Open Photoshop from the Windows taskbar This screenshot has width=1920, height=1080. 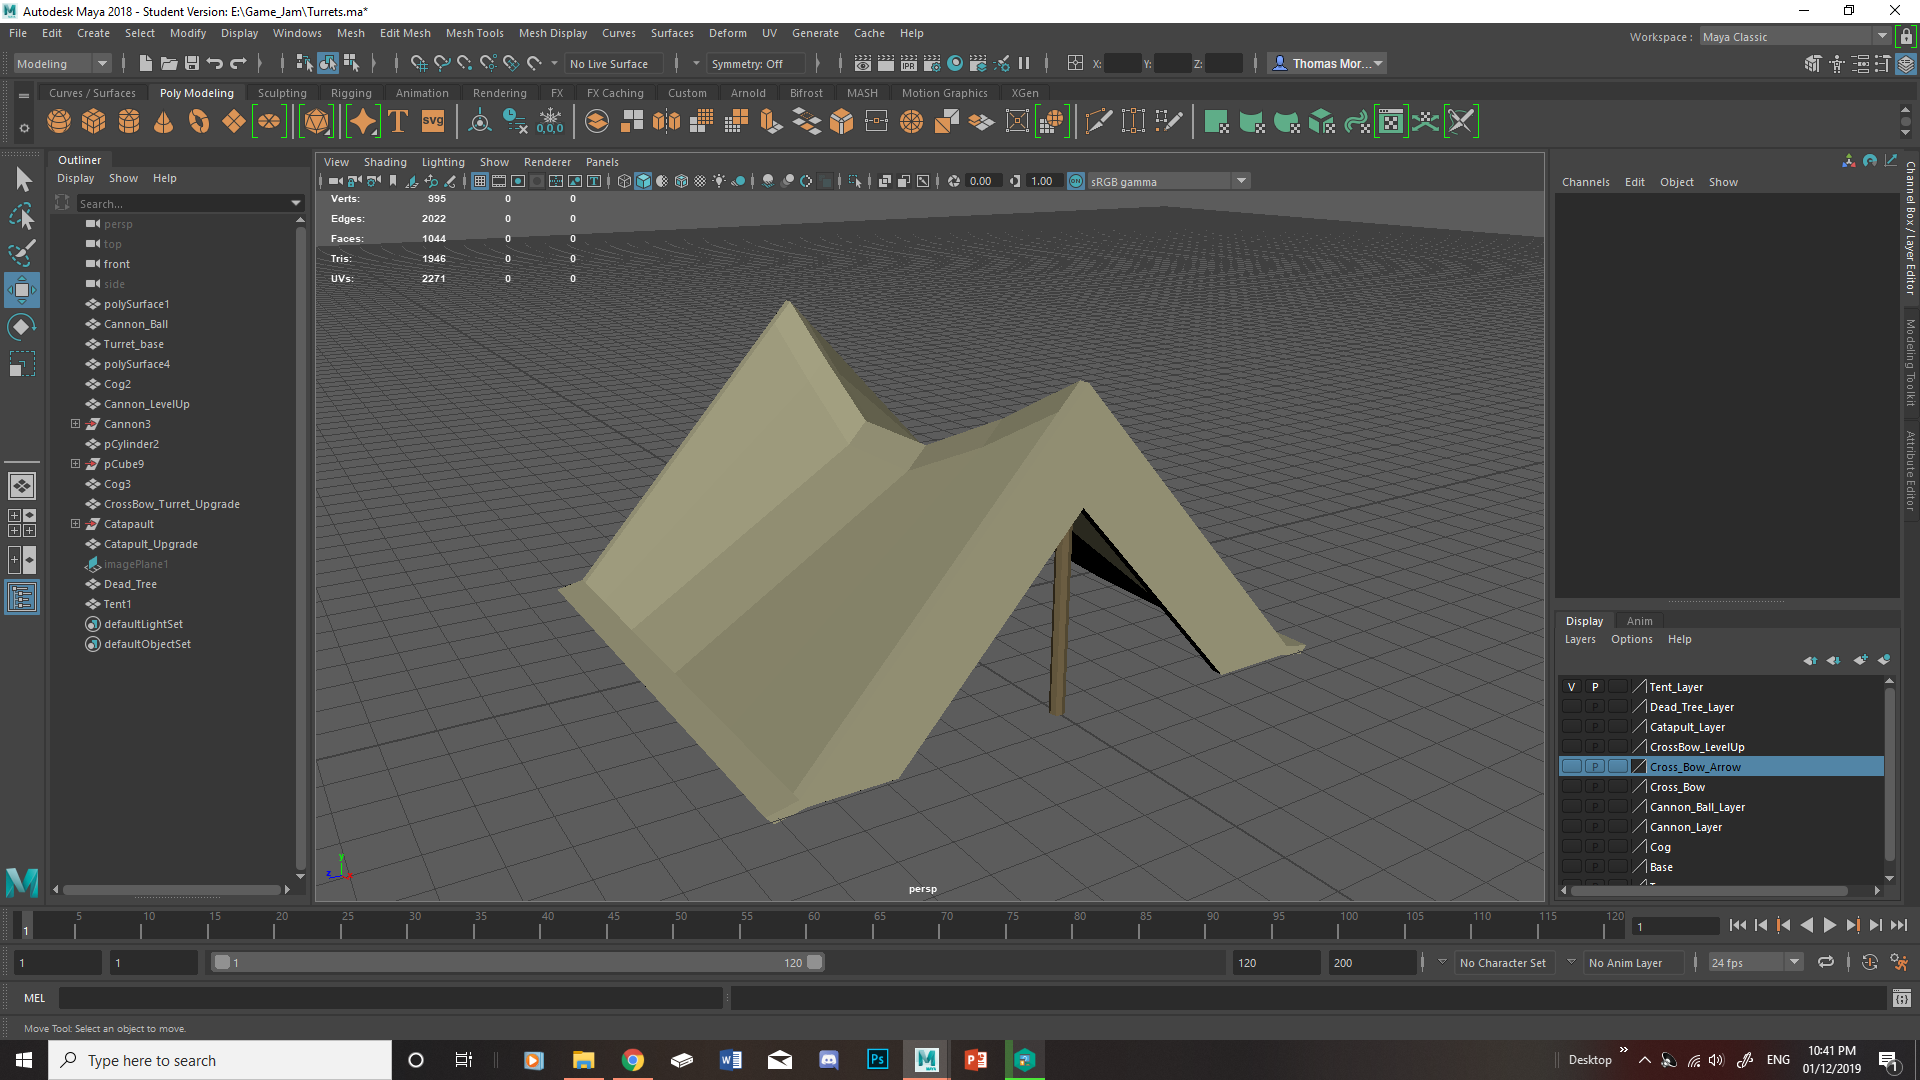tap(877, 1060)
